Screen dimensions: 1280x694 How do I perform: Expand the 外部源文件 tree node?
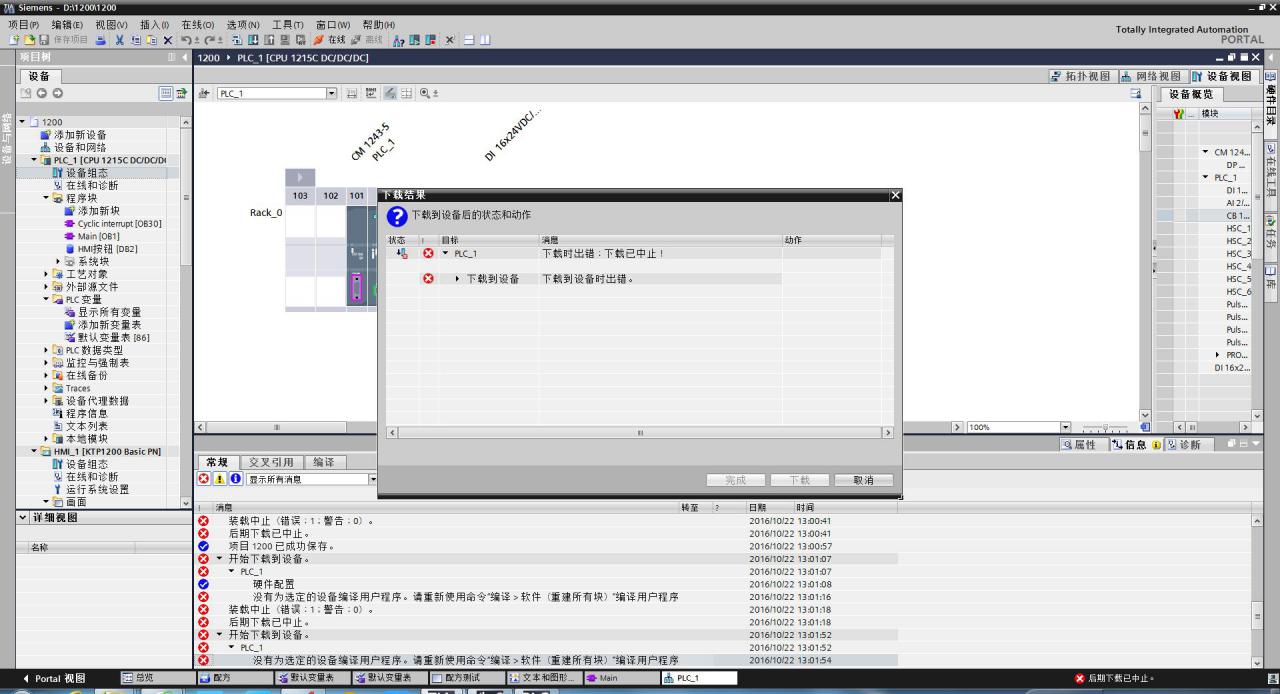(46, 287)
